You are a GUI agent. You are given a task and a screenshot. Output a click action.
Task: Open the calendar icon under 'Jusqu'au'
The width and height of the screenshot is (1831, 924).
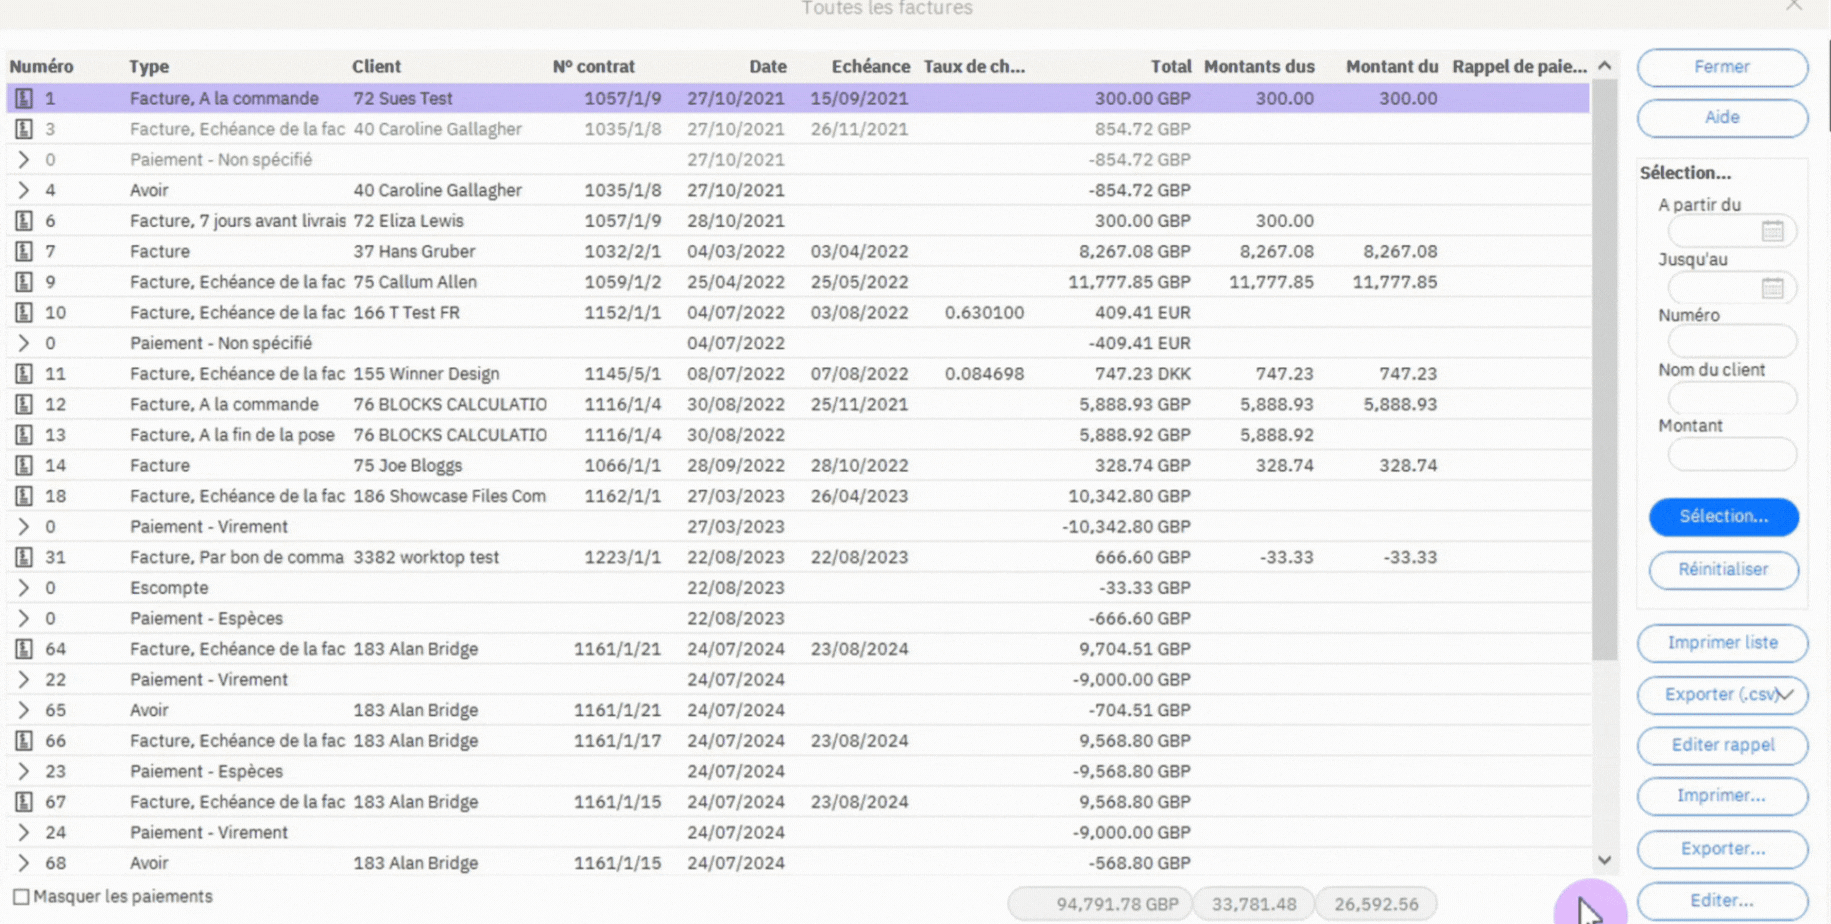click(1774, 287)
